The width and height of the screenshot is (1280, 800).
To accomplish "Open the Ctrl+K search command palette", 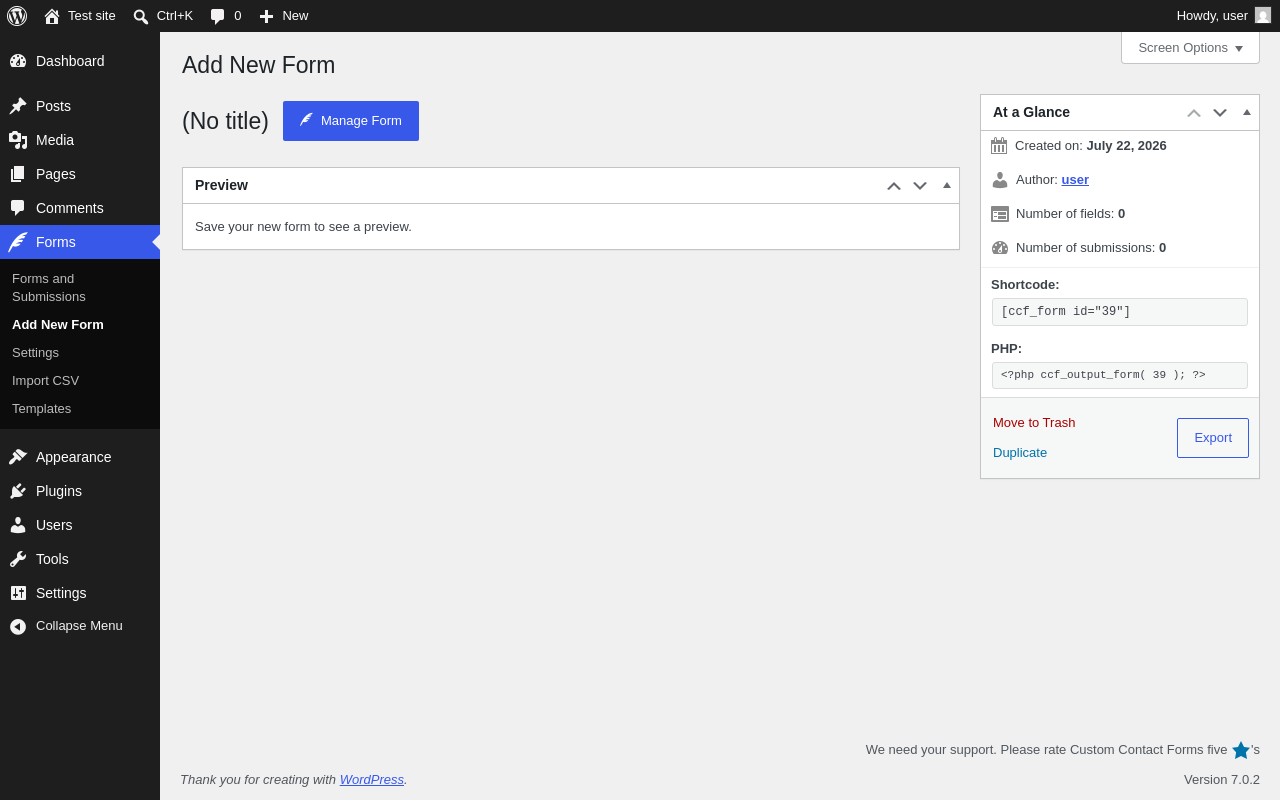I will point(163,16).
